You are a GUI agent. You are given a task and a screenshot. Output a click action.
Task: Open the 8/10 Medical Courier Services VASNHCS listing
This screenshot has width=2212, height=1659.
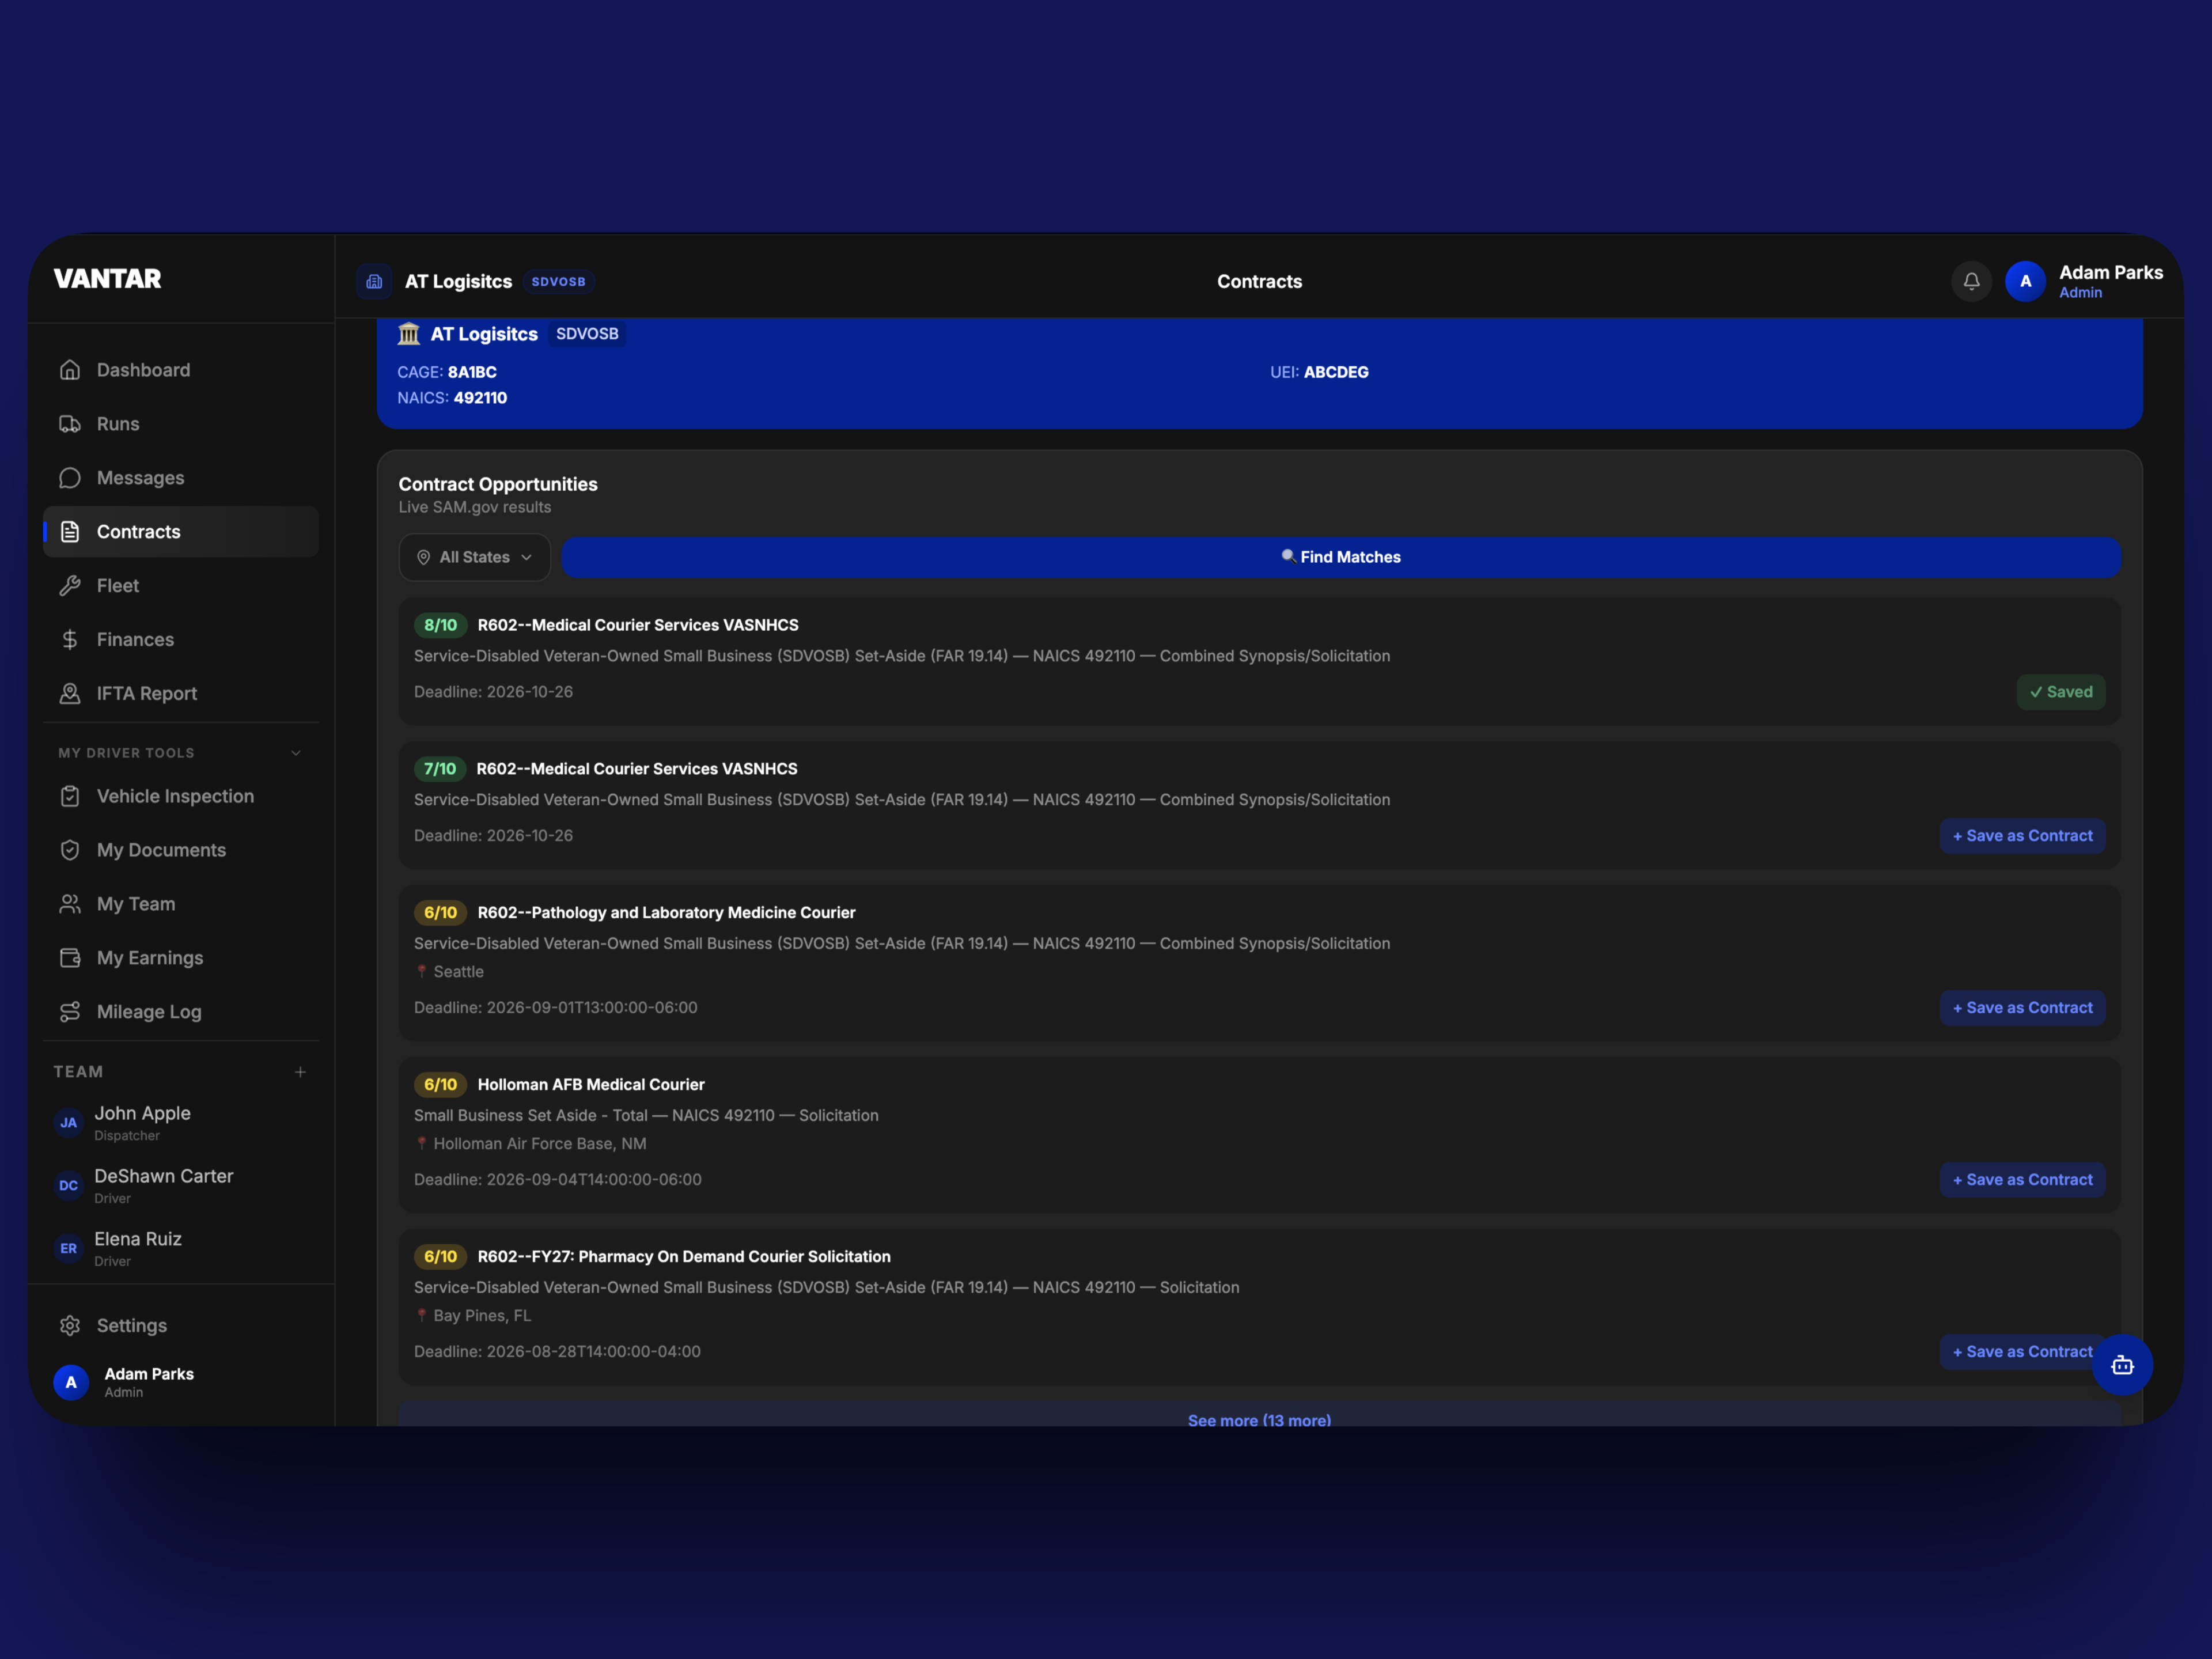(x=638, y=625)
